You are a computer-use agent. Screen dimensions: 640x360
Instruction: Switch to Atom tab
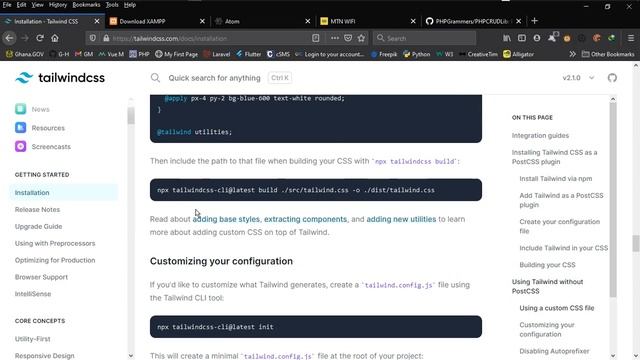[x=263, y=21]
